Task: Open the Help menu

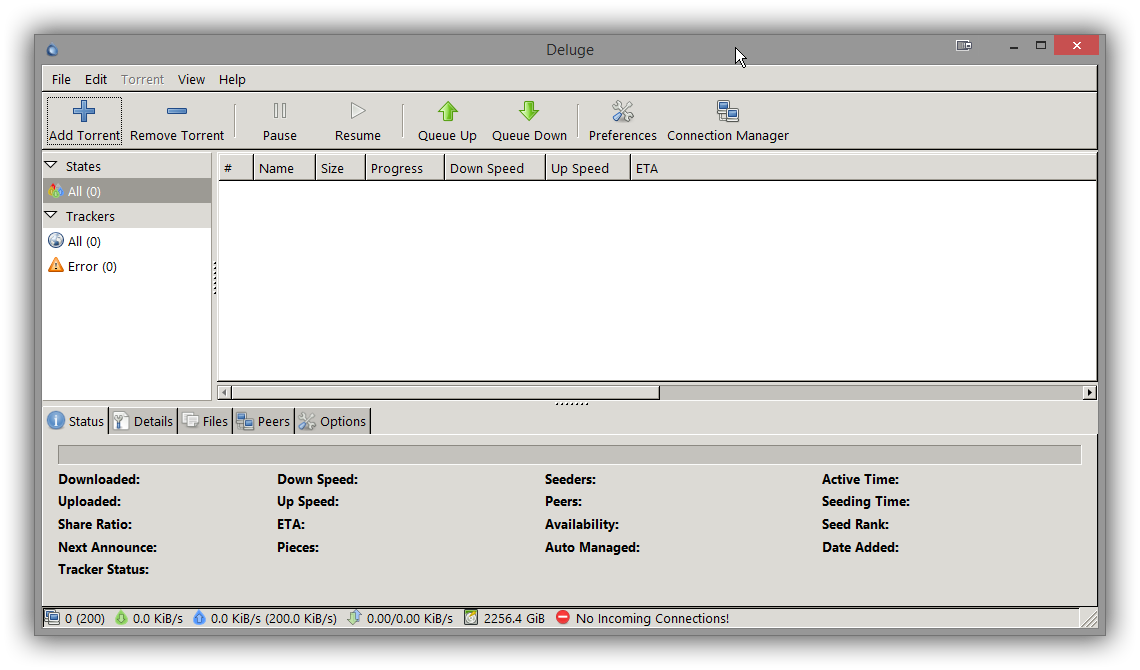Action: point(232,79)
